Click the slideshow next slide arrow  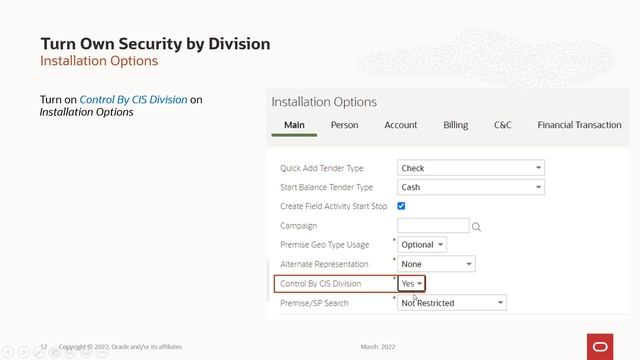(24, 351)
